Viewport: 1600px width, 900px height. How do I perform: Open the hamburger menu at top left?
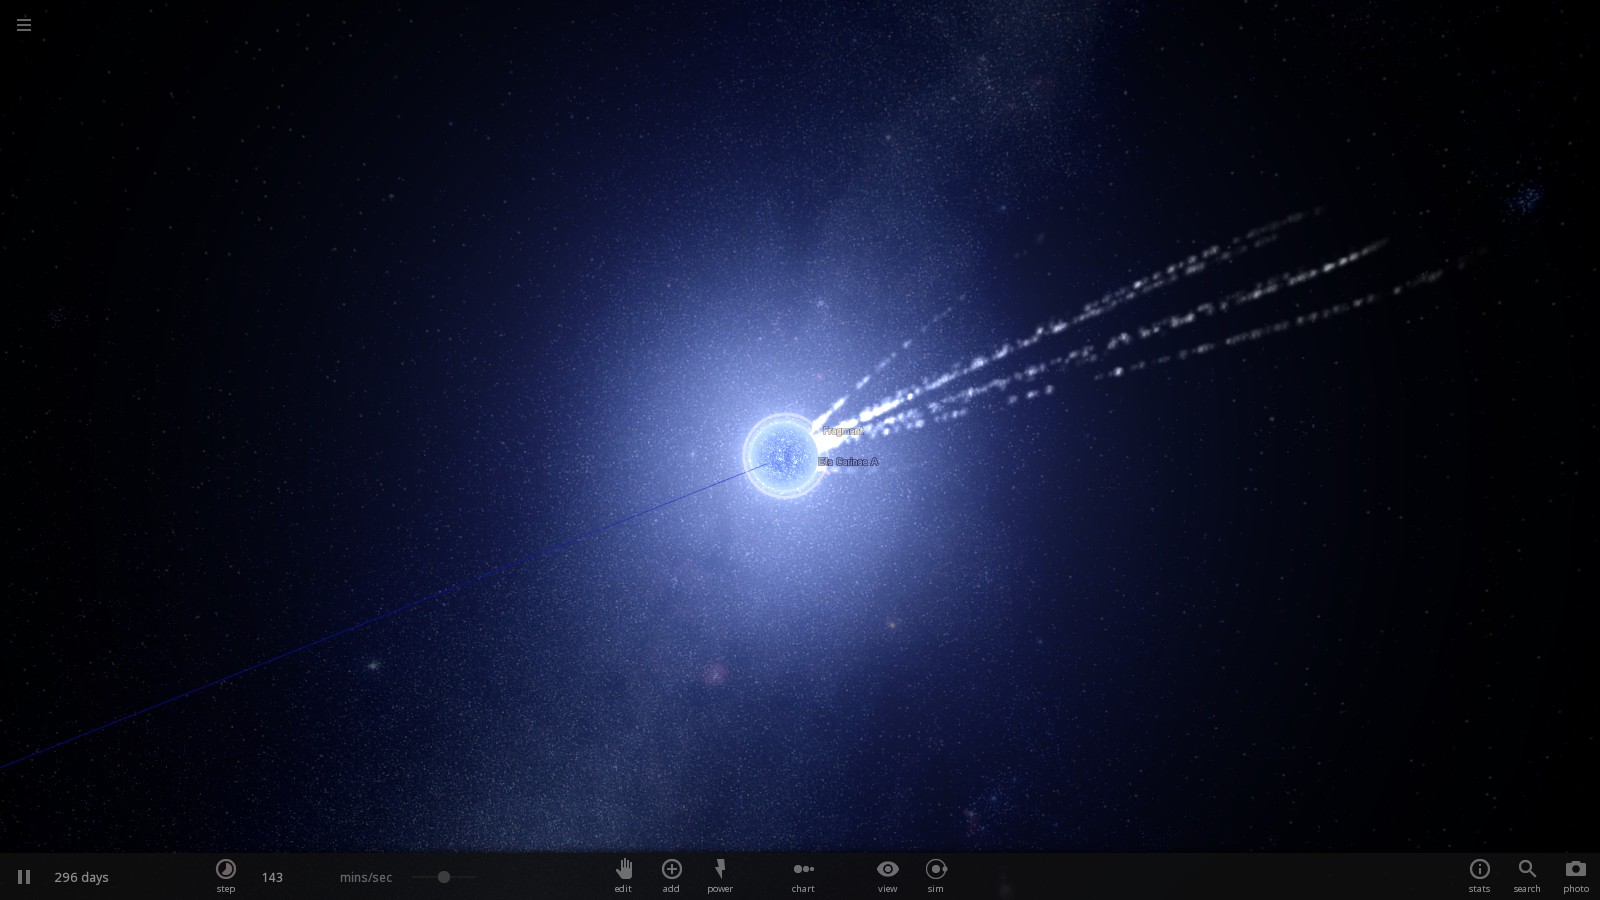click(x=23, y=24)
